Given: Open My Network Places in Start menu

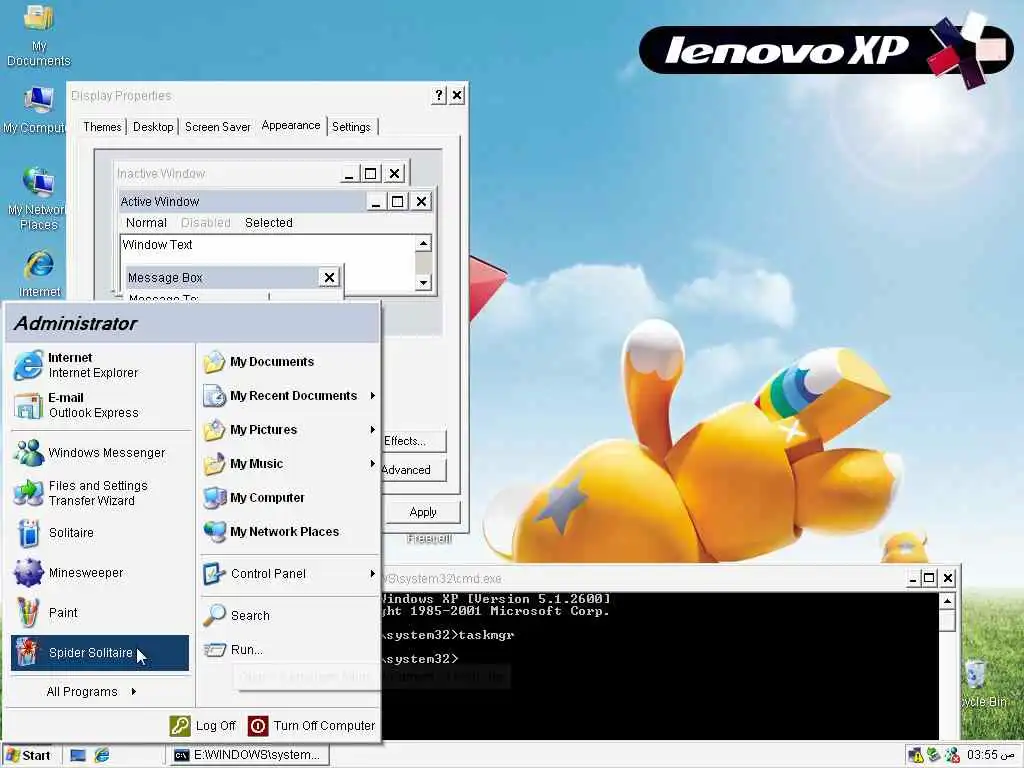Looking at the screenshot, I should pyautogui.click(x=289, y=532).
